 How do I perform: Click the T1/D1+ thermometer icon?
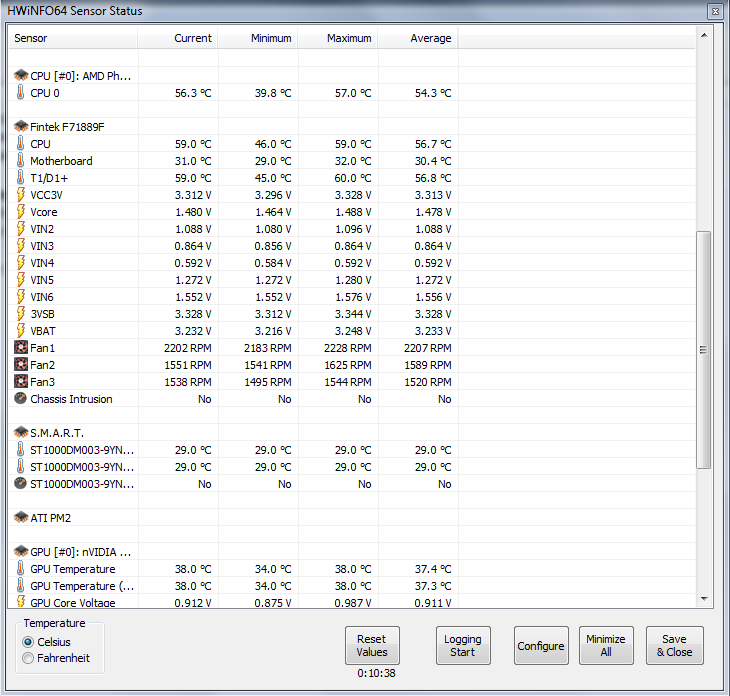click(20, 177)
